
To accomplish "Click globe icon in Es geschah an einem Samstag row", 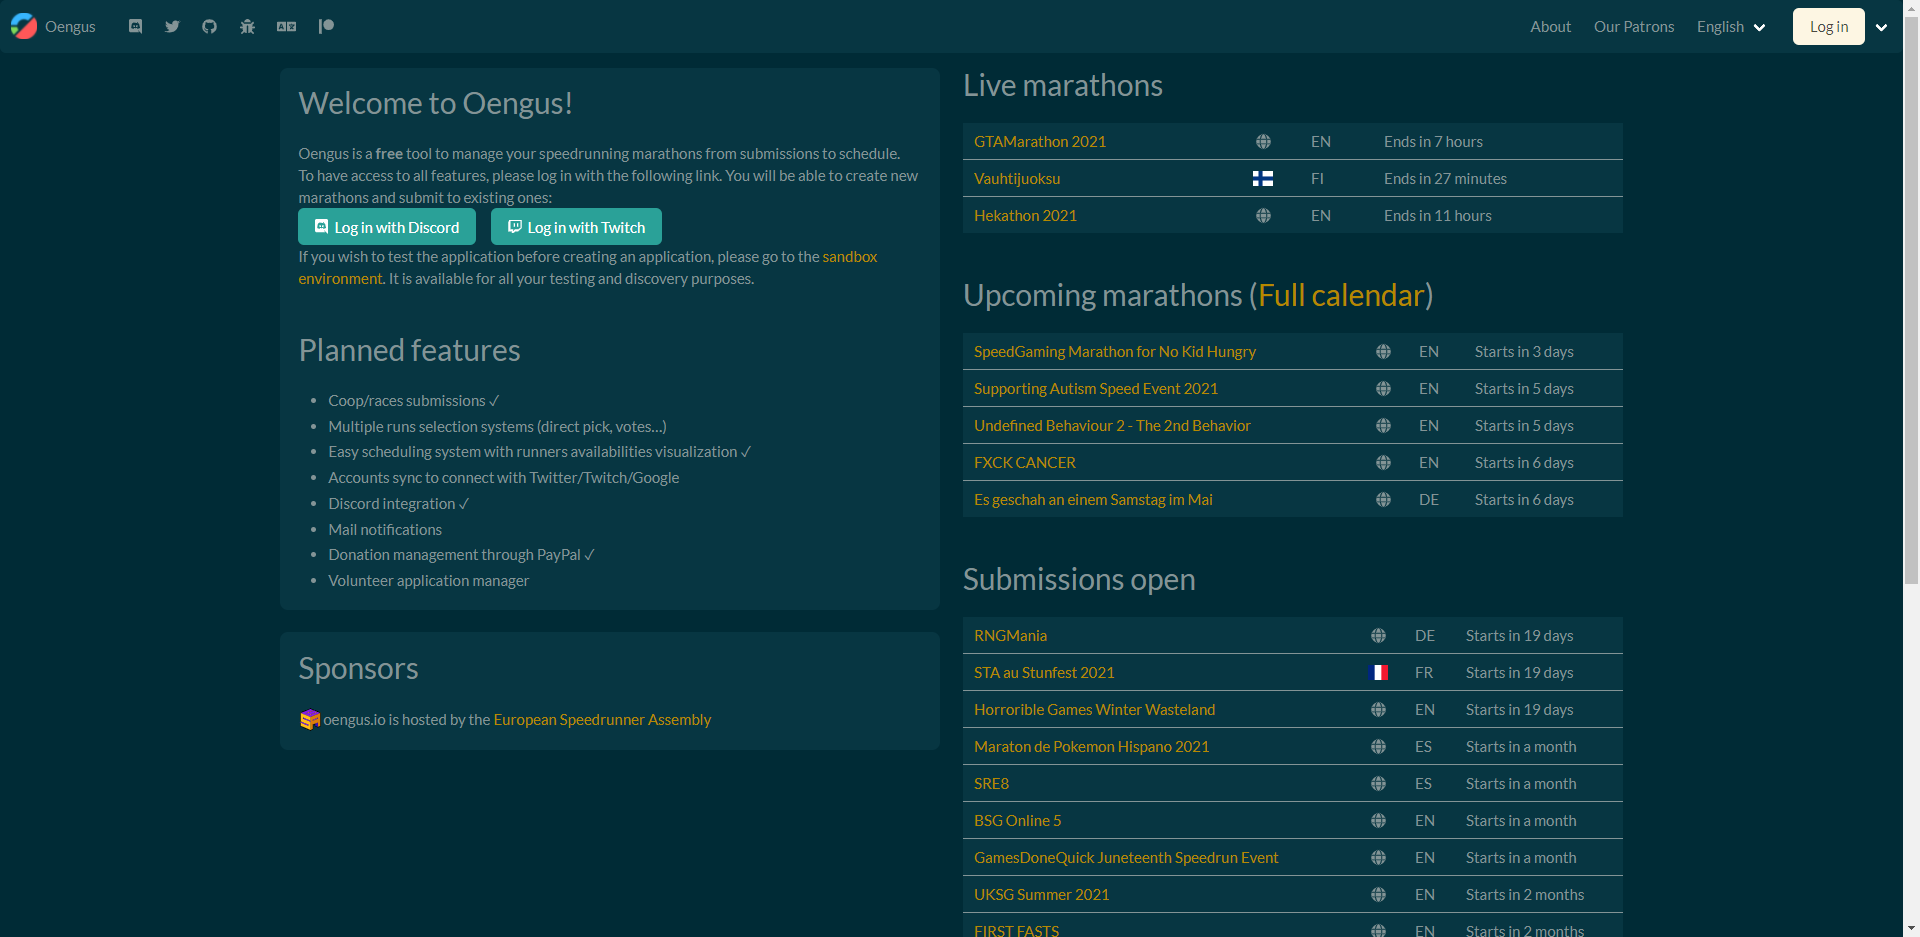I will pos(1383,500).
